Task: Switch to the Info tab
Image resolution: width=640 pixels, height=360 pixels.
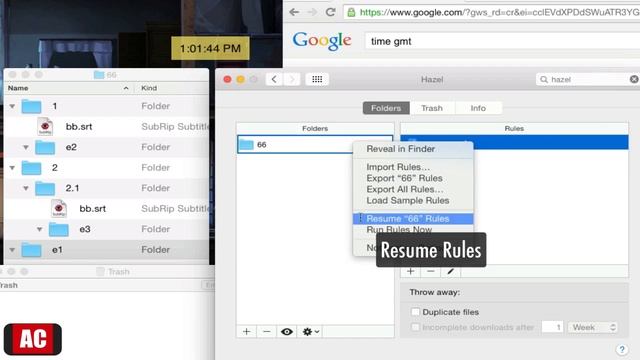Action: pos(478,108)
